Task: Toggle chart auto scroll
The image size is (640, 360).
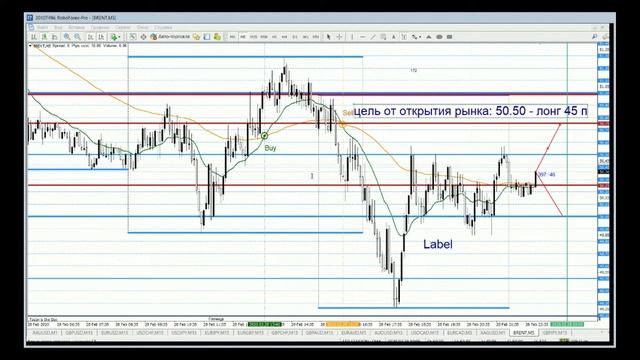Action: point(91,37)
